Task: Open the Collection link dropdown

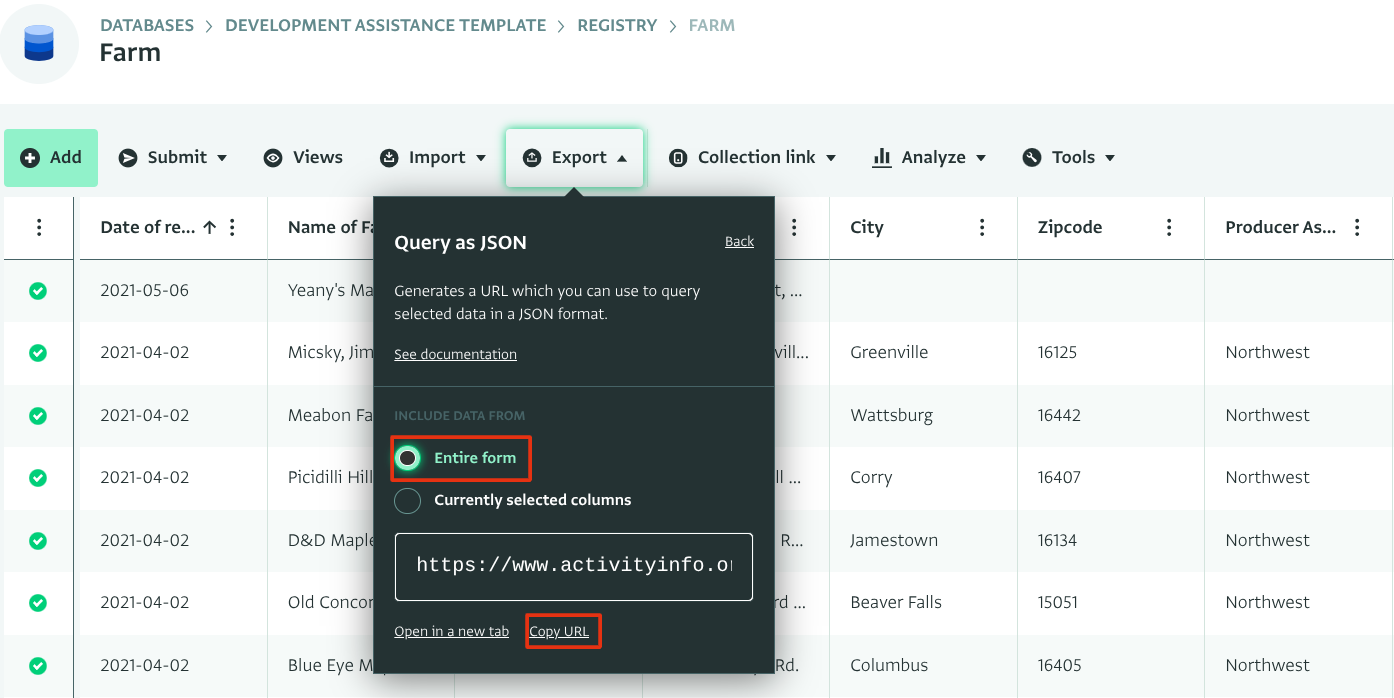Action: click(x=752, y=158)
